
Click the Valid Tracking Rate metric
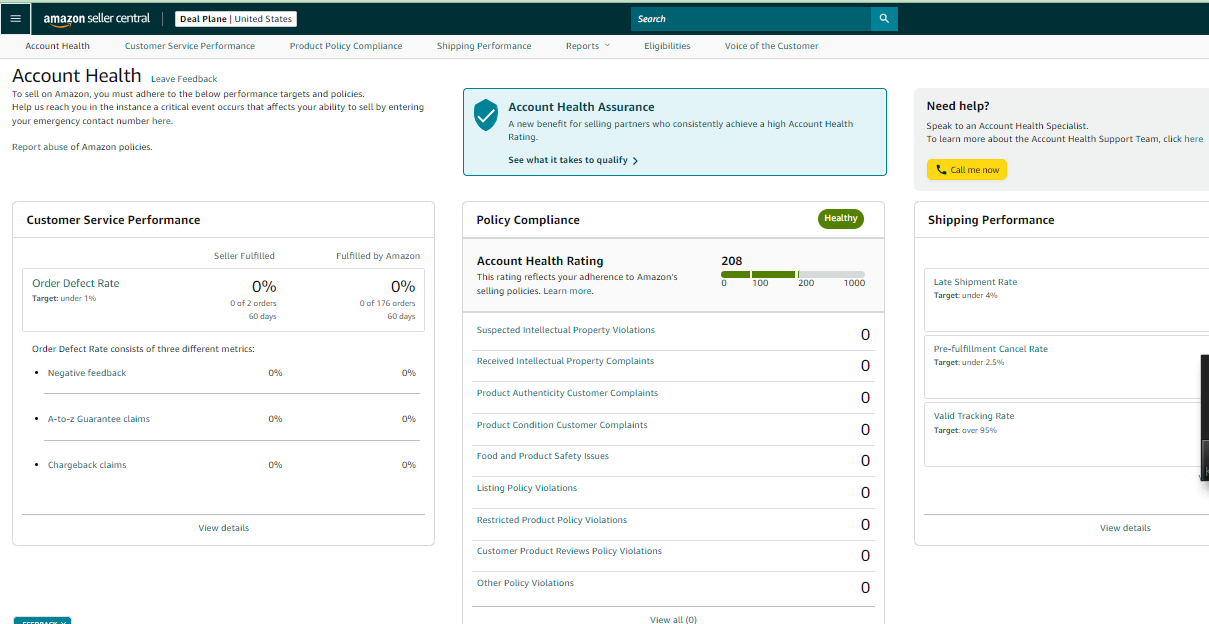pos(974,416)
